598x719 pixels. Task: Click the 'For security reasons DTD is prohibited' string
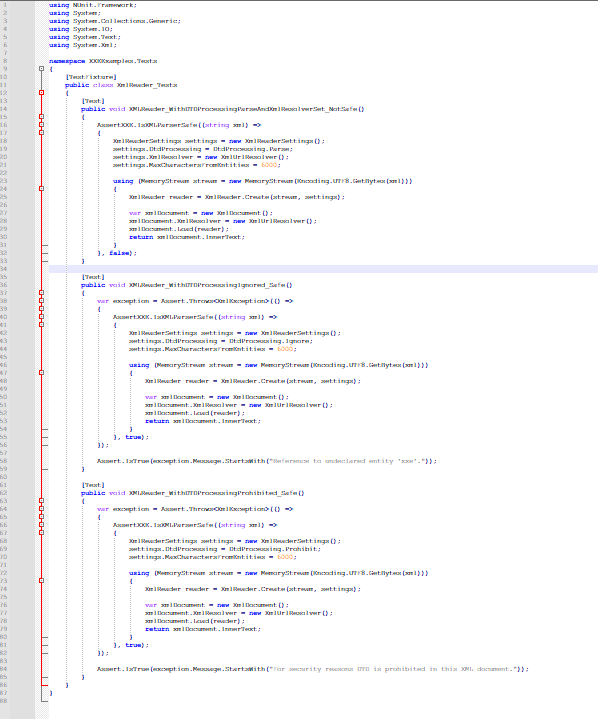click(x=394, y=669)
